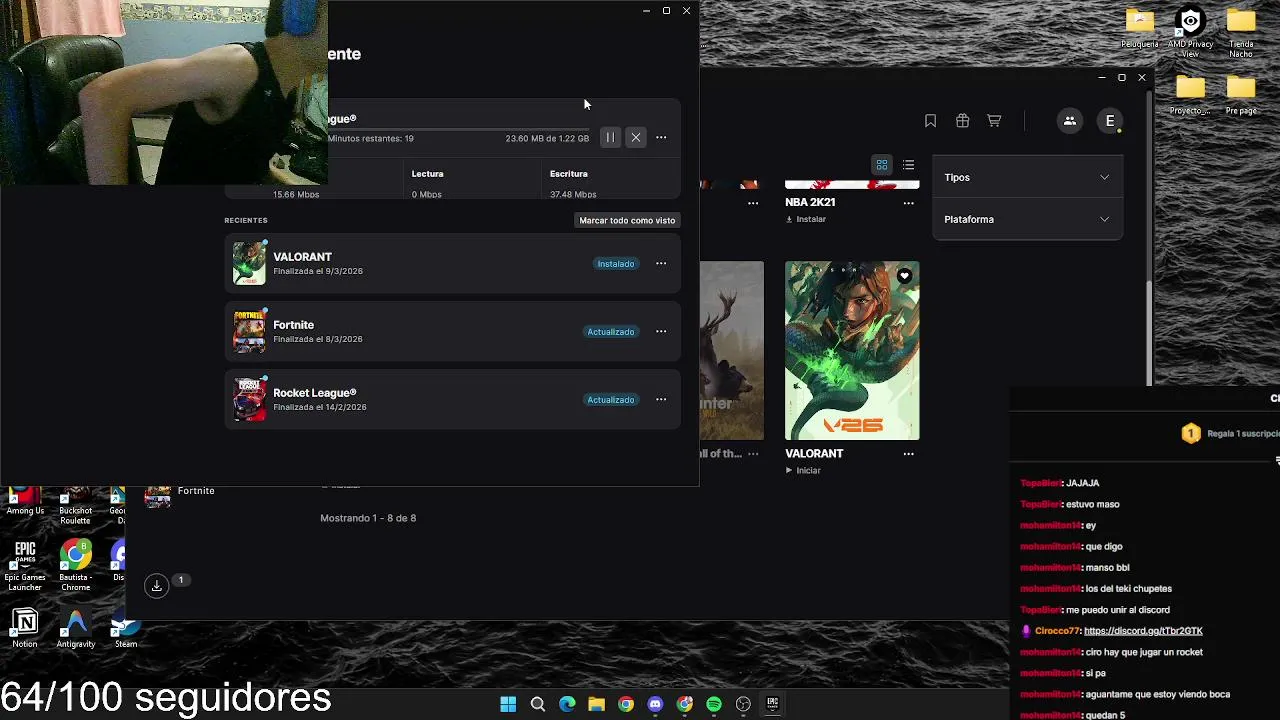Click the VALORANT thumbnail in recents list
Image resolution: width=1280 pixels, height=720 pixels.
coord(249,264)
